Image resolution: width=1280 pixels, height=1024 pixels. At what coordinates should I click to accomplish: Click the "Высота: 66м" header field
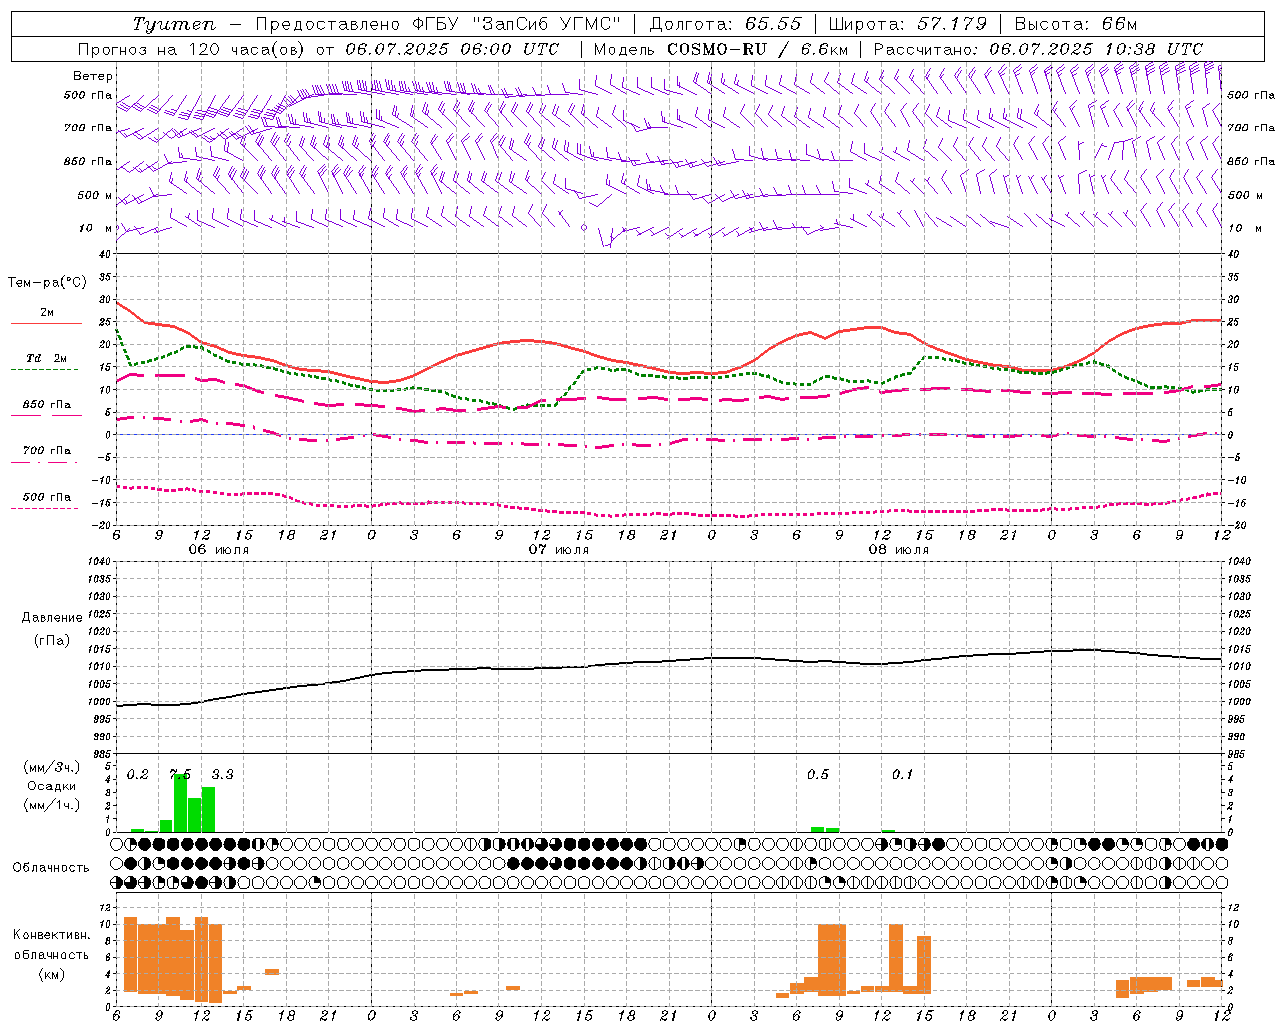[x=1076, y=24]
